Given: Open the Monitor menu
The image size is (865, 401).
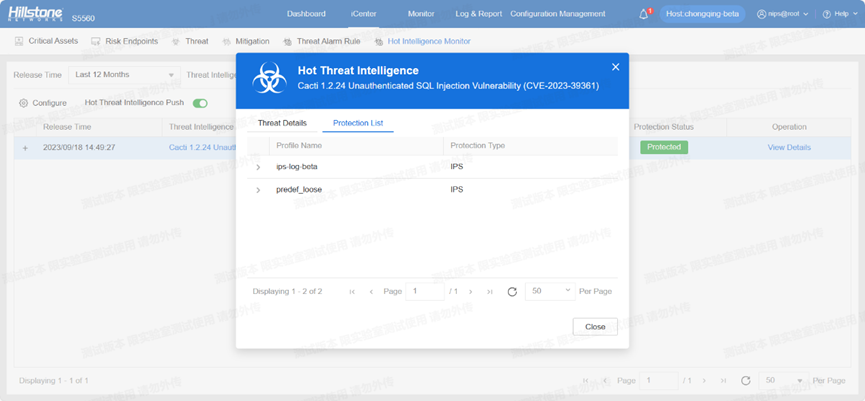Looking at the screenshot, I should tap(421, 14).
